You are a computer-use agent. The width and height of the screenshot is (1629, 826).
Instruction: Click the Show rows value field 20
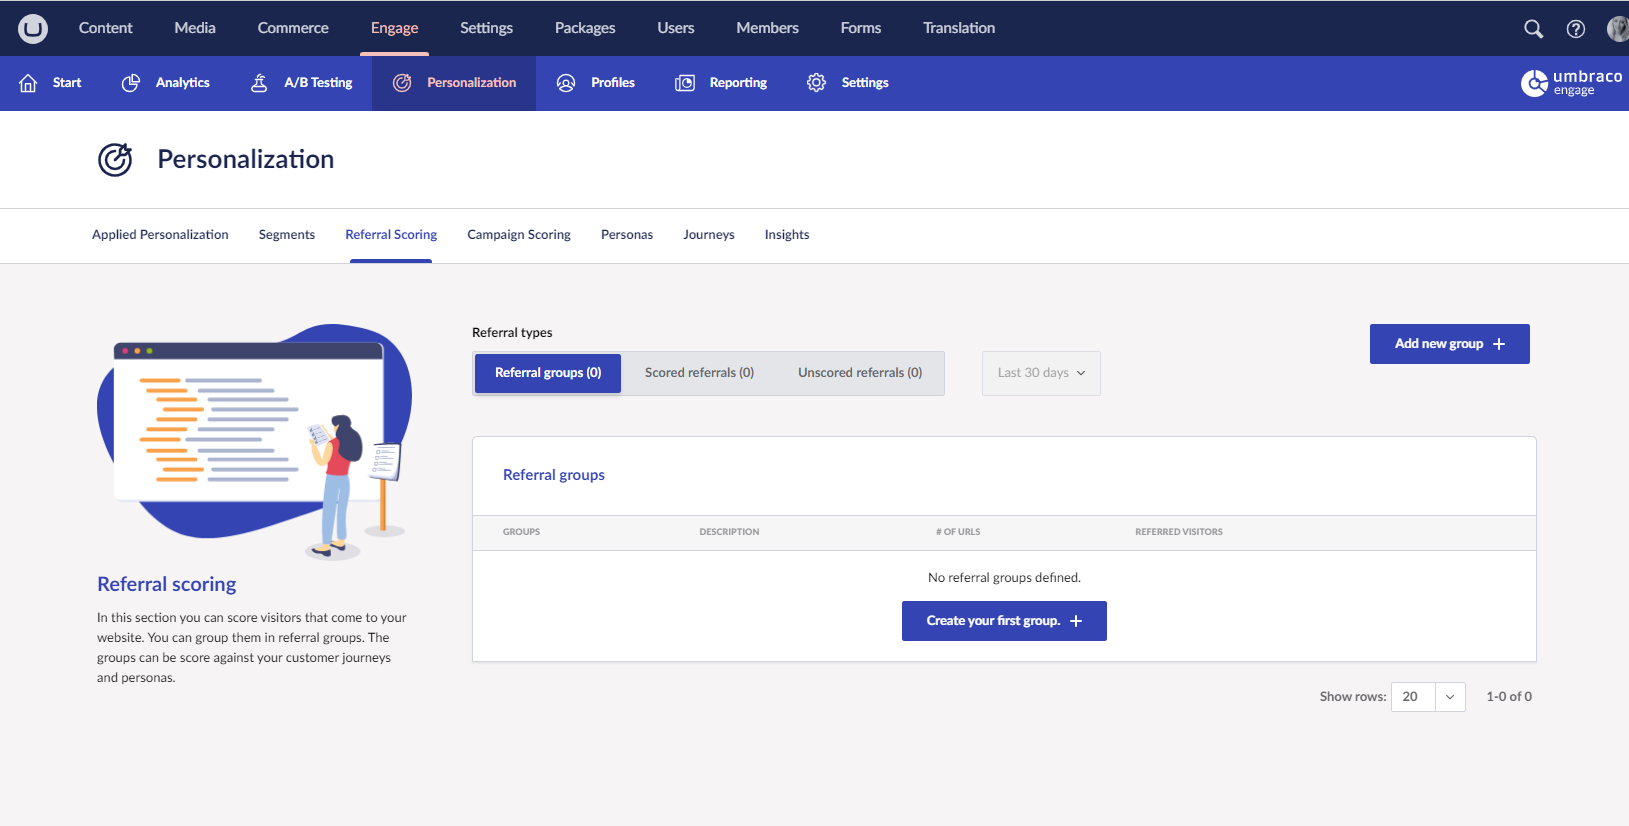(x=1413, y=697)
